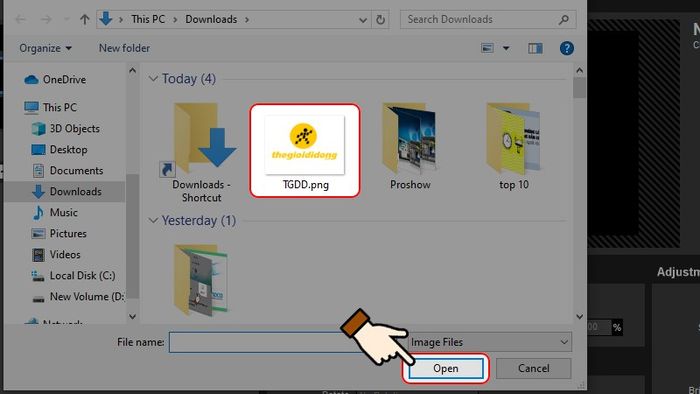Select the top 10 folder

pos(513,146)
